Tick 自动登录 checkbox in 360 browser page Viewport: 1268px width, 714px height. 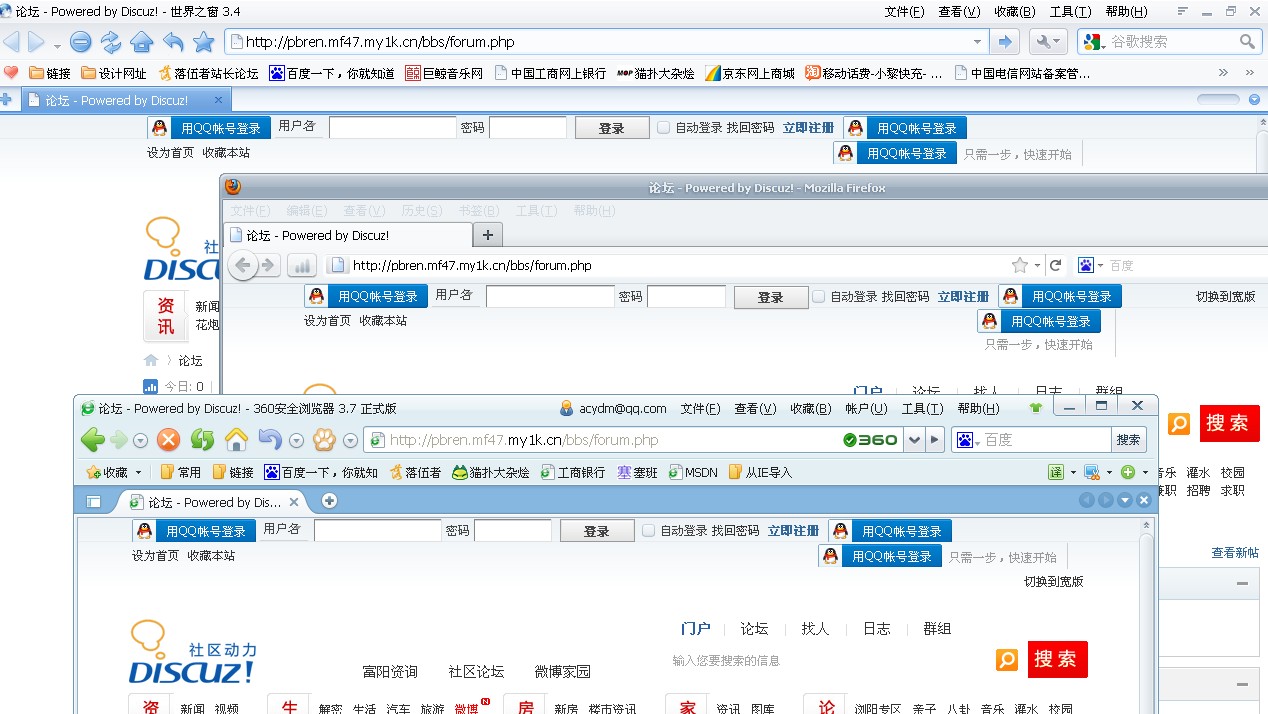(x=649, y=530)
